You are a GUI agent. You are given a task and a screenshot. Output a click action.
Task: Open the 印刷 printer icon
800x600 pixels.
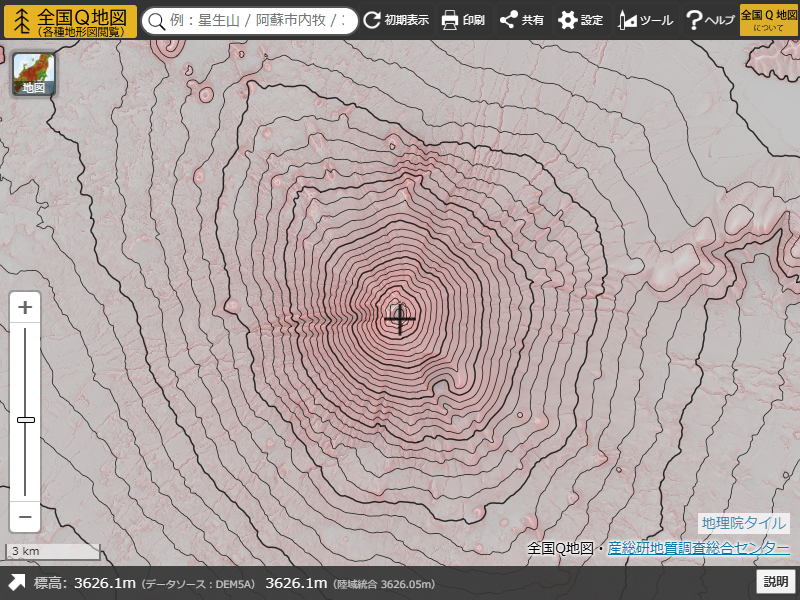coord(448,19)
